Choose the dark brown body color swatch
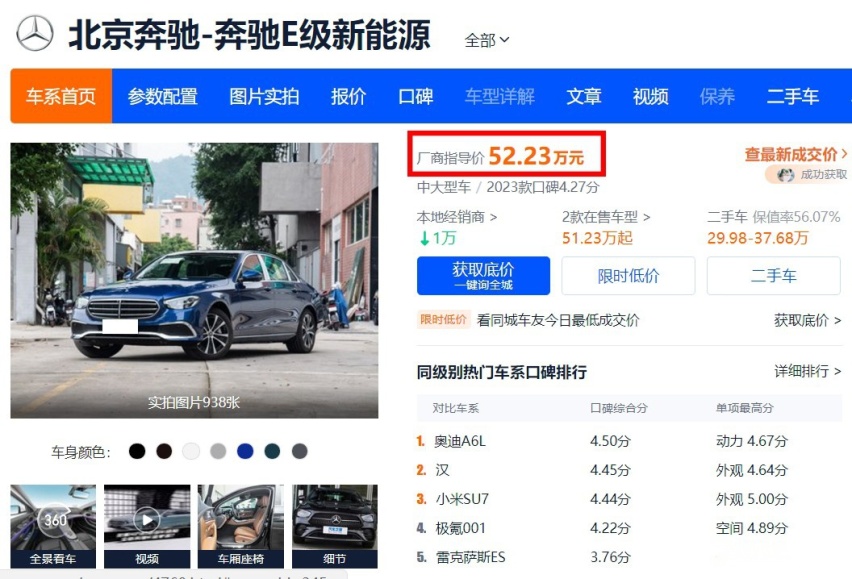Image resolution: width=852 pixels, height=579 pixels. 164,451
